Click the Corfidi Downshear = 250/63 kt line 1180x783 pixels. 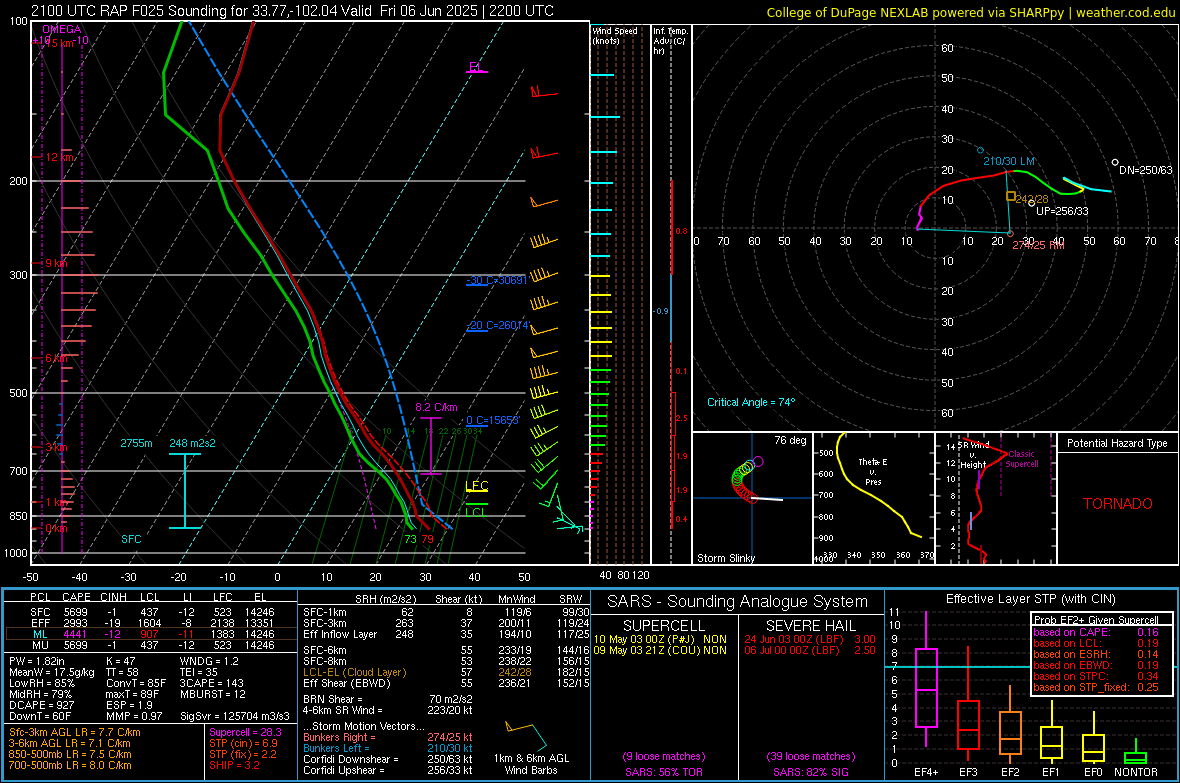click(x=388, y=759)
